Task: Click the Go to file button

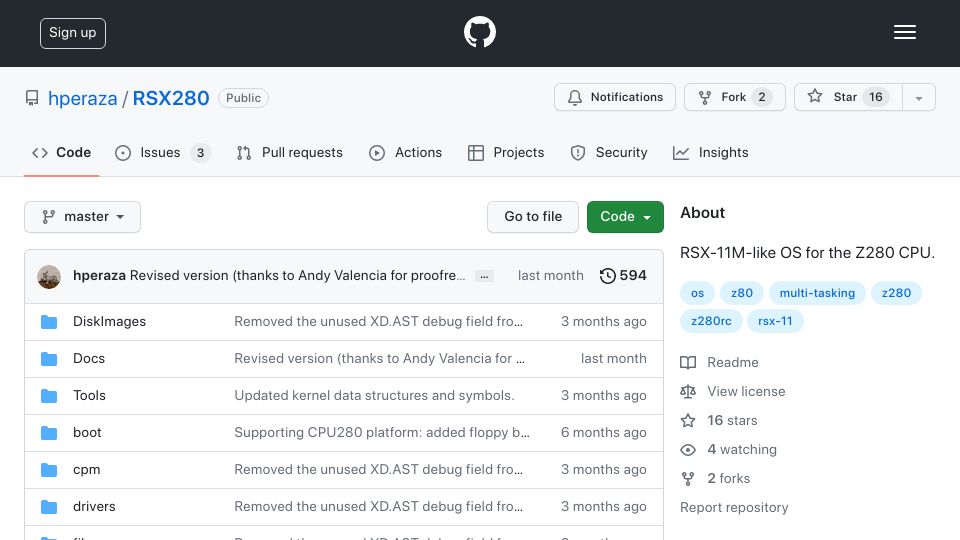Action: pos(533,217)
